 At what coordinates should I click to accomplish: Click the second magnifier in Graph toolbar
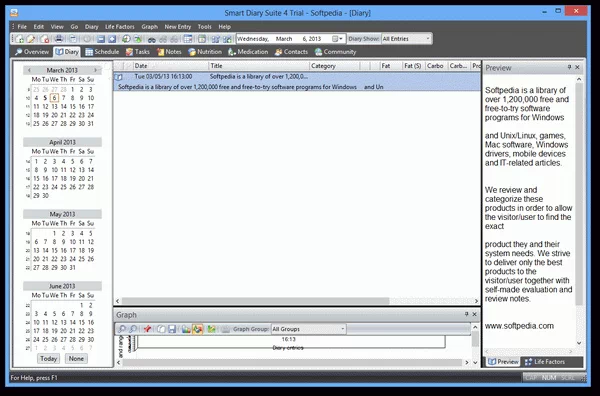point(133,329)
